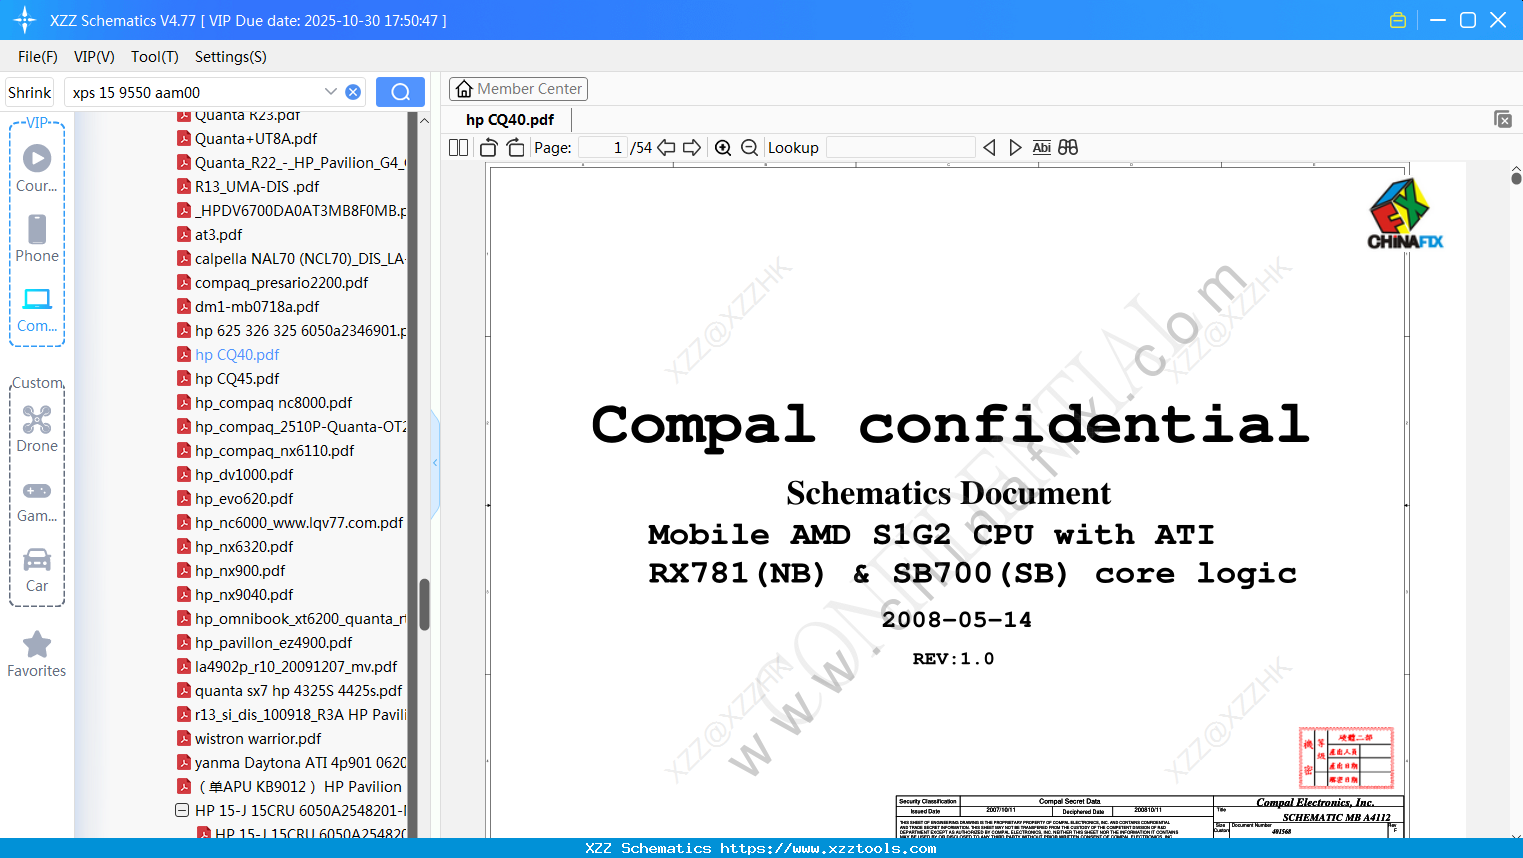Collapse the HP 15-J 15CRU folder
Viewport: 1523px width, 858px height.
pyautogui.click(x=182, y=811)
